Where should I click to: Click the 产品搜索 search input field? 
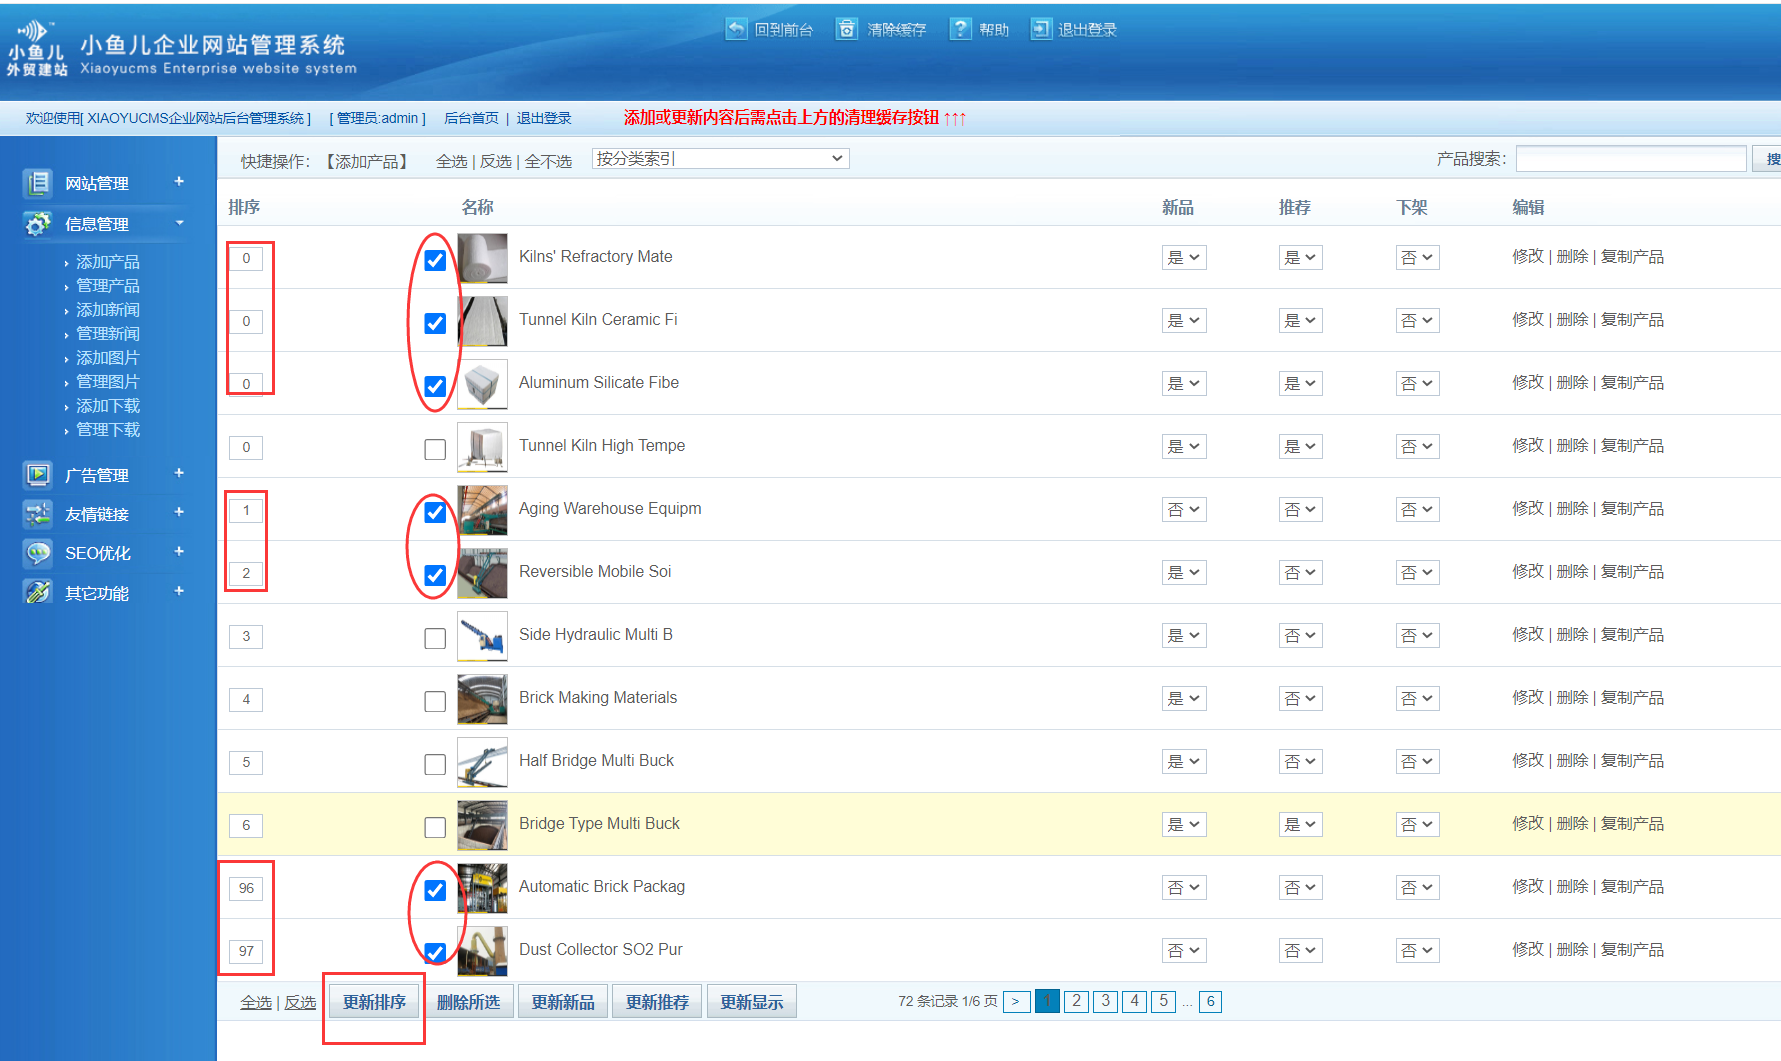point(1630,159)
